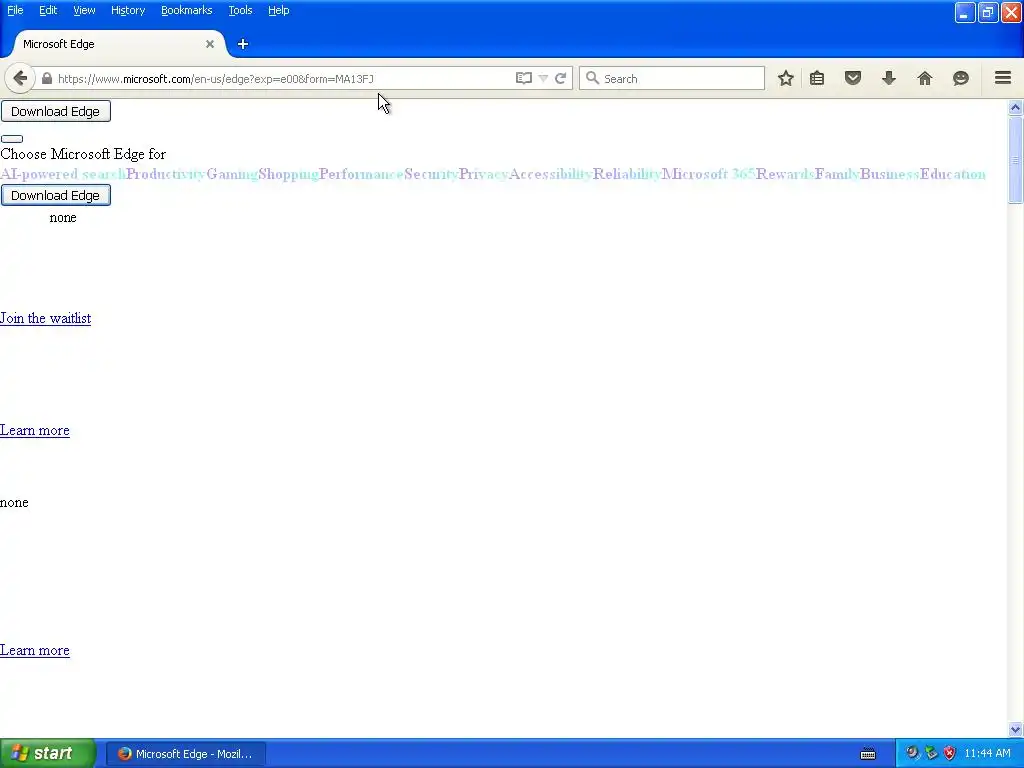Select the Accessibility link
Image resolution: width=1024 pixels, height=768 pixels.
click(551, 174)
